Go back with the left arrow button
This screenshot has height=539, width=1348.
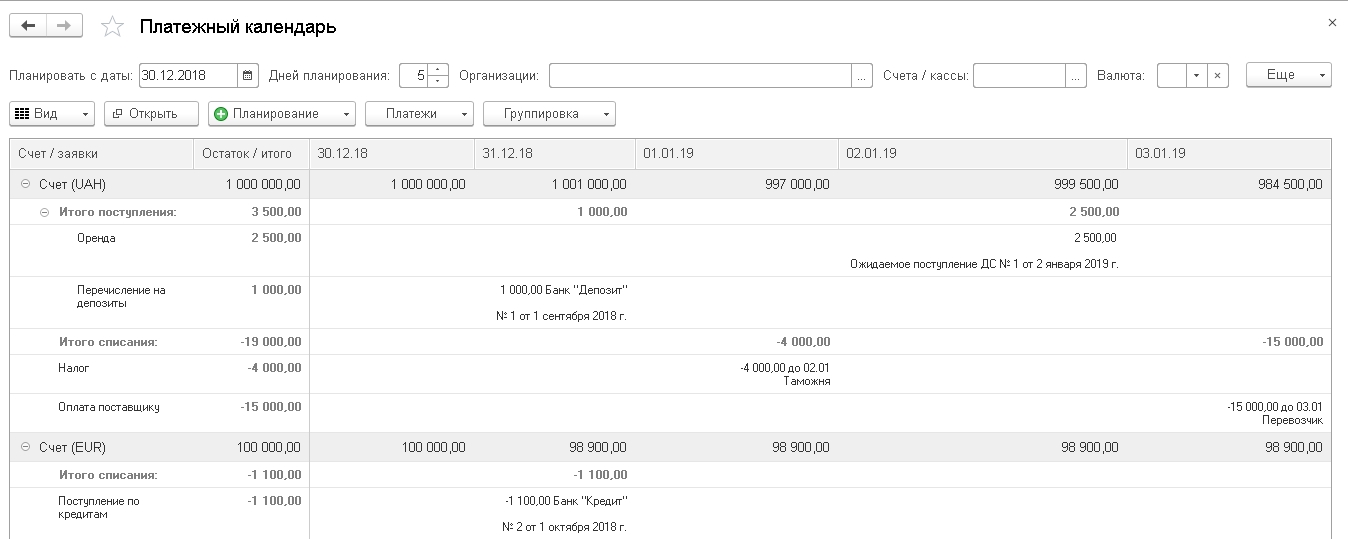click(28, 26)
